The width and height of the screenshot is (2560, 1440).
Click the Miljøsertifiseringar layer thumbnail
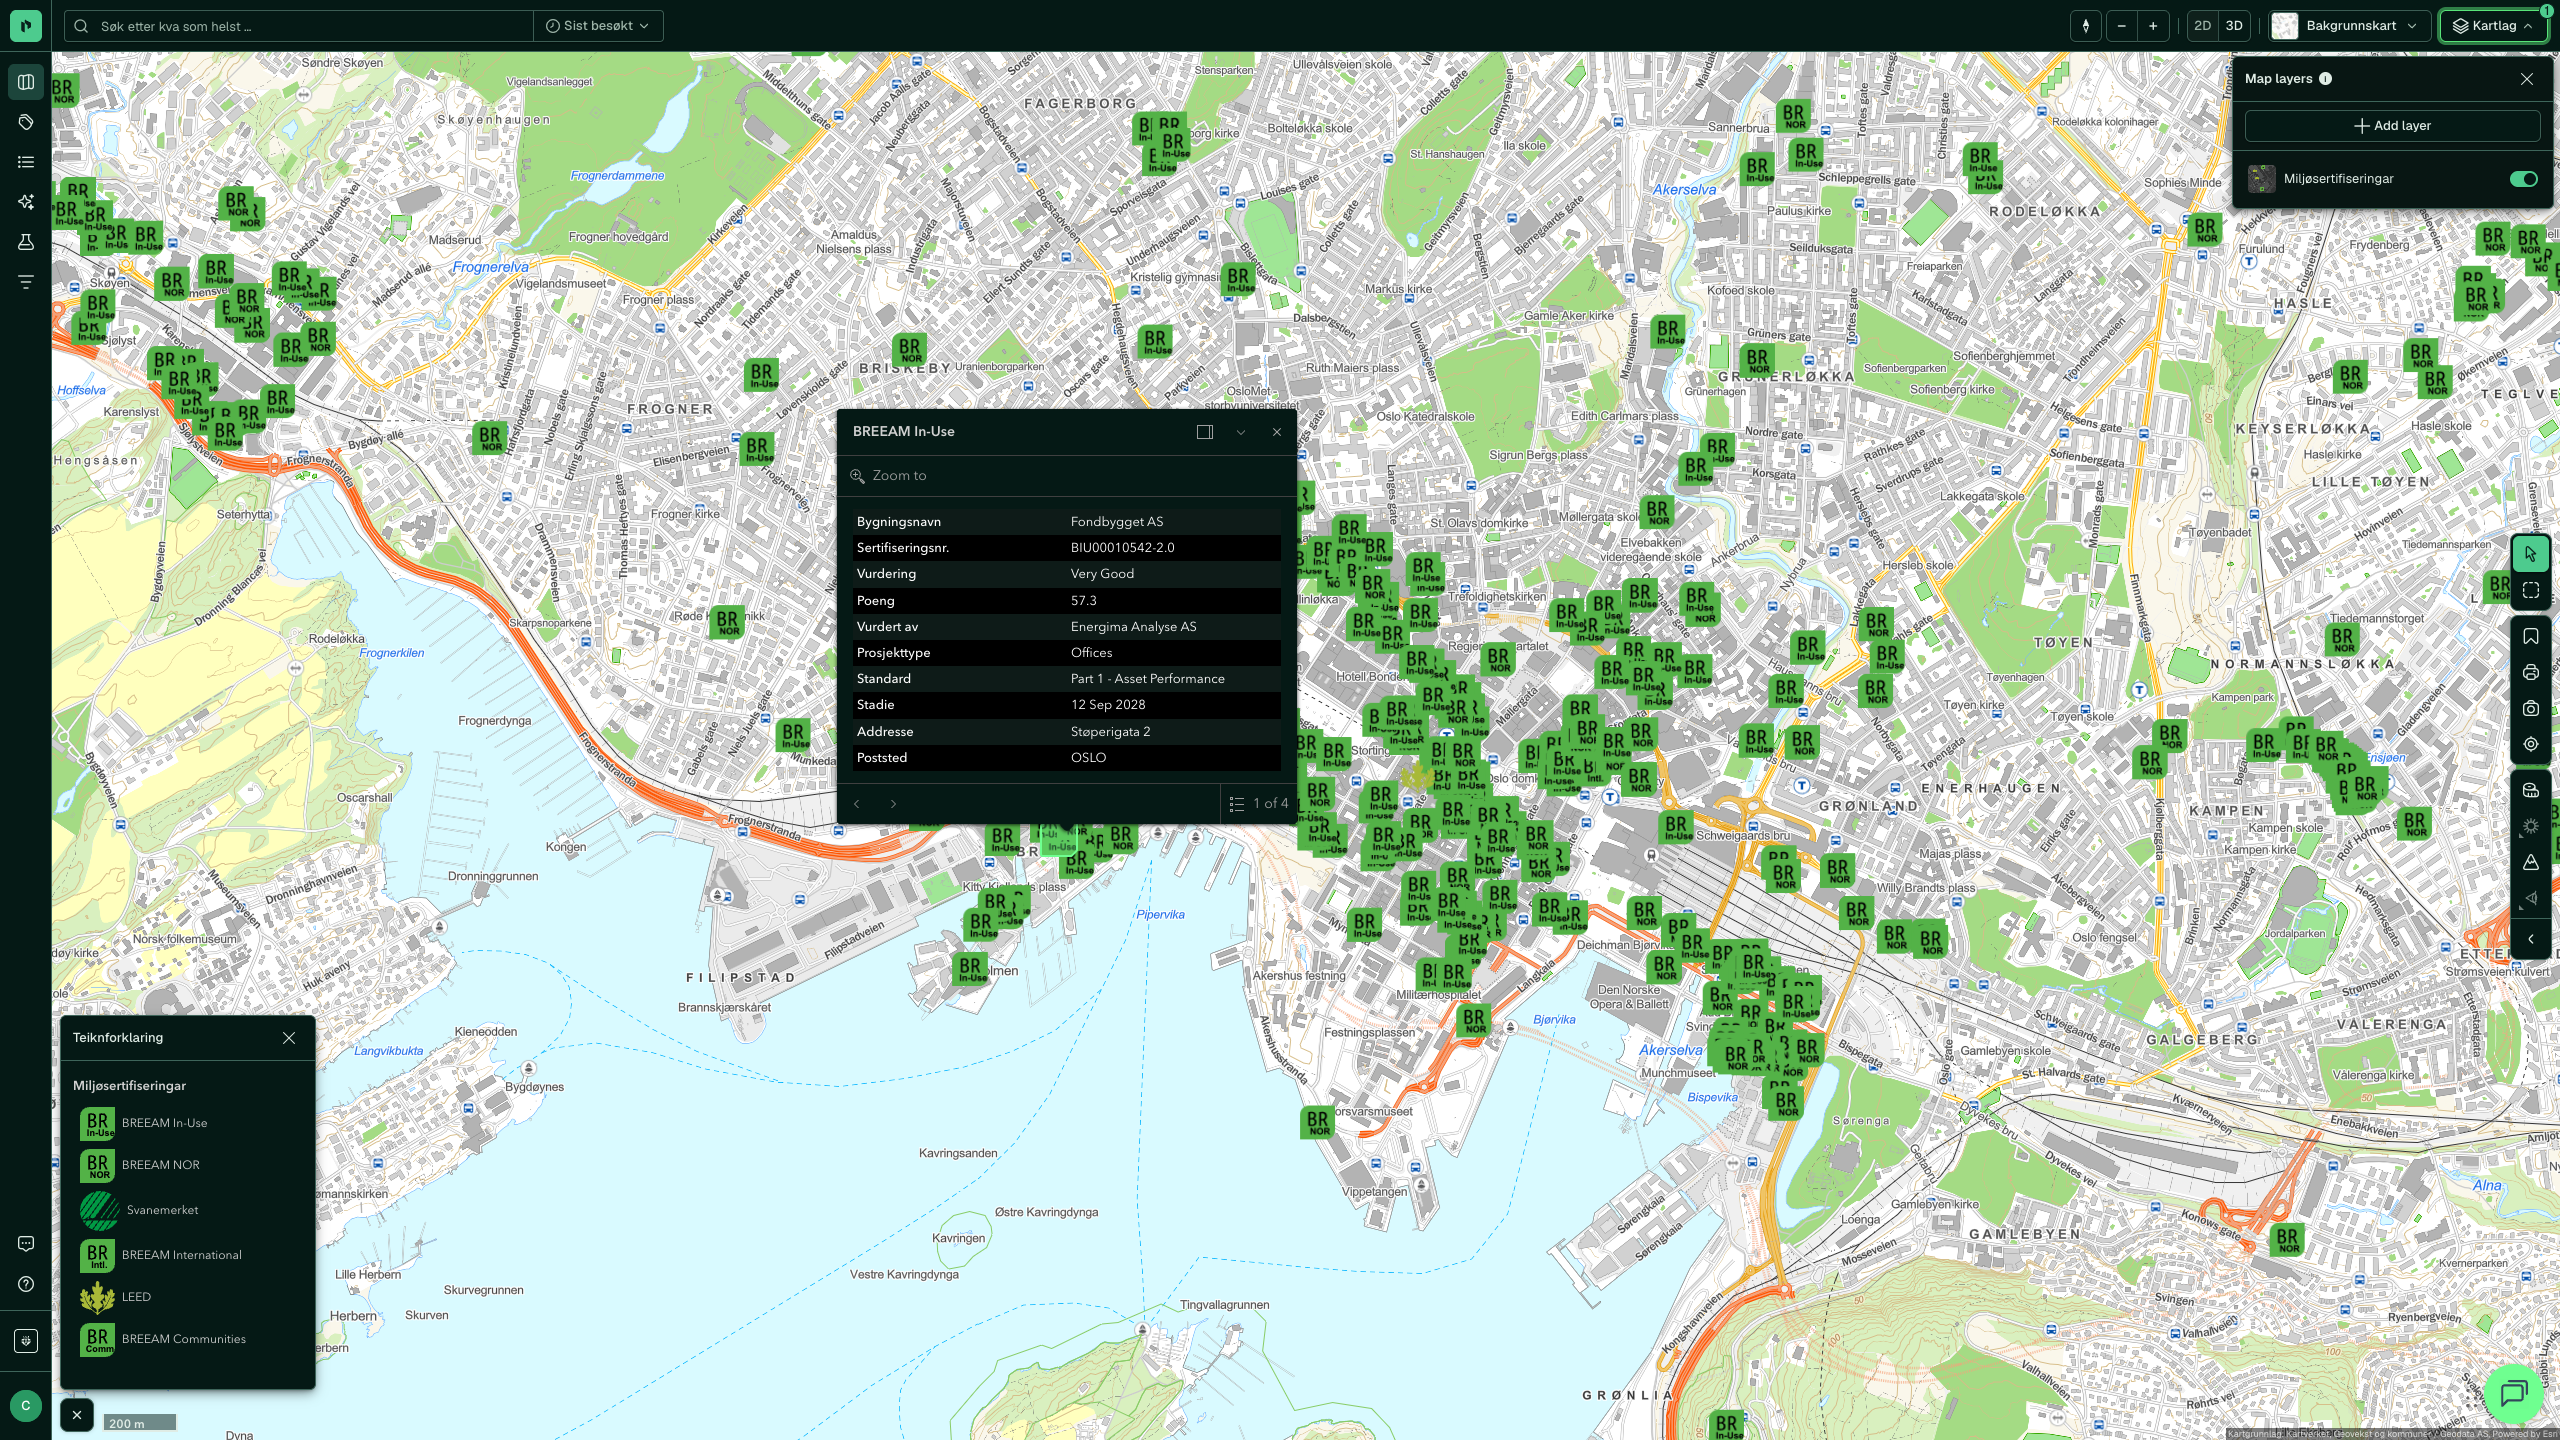coord(2262,179)
